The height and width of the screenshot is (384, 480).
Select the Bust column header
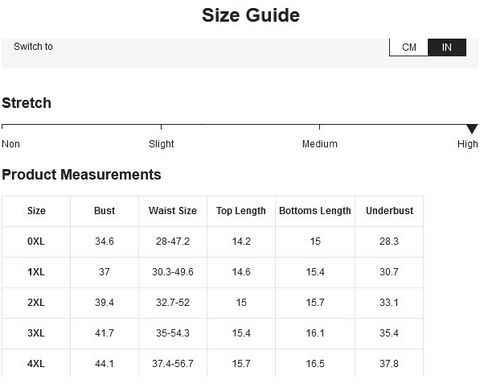104,211
